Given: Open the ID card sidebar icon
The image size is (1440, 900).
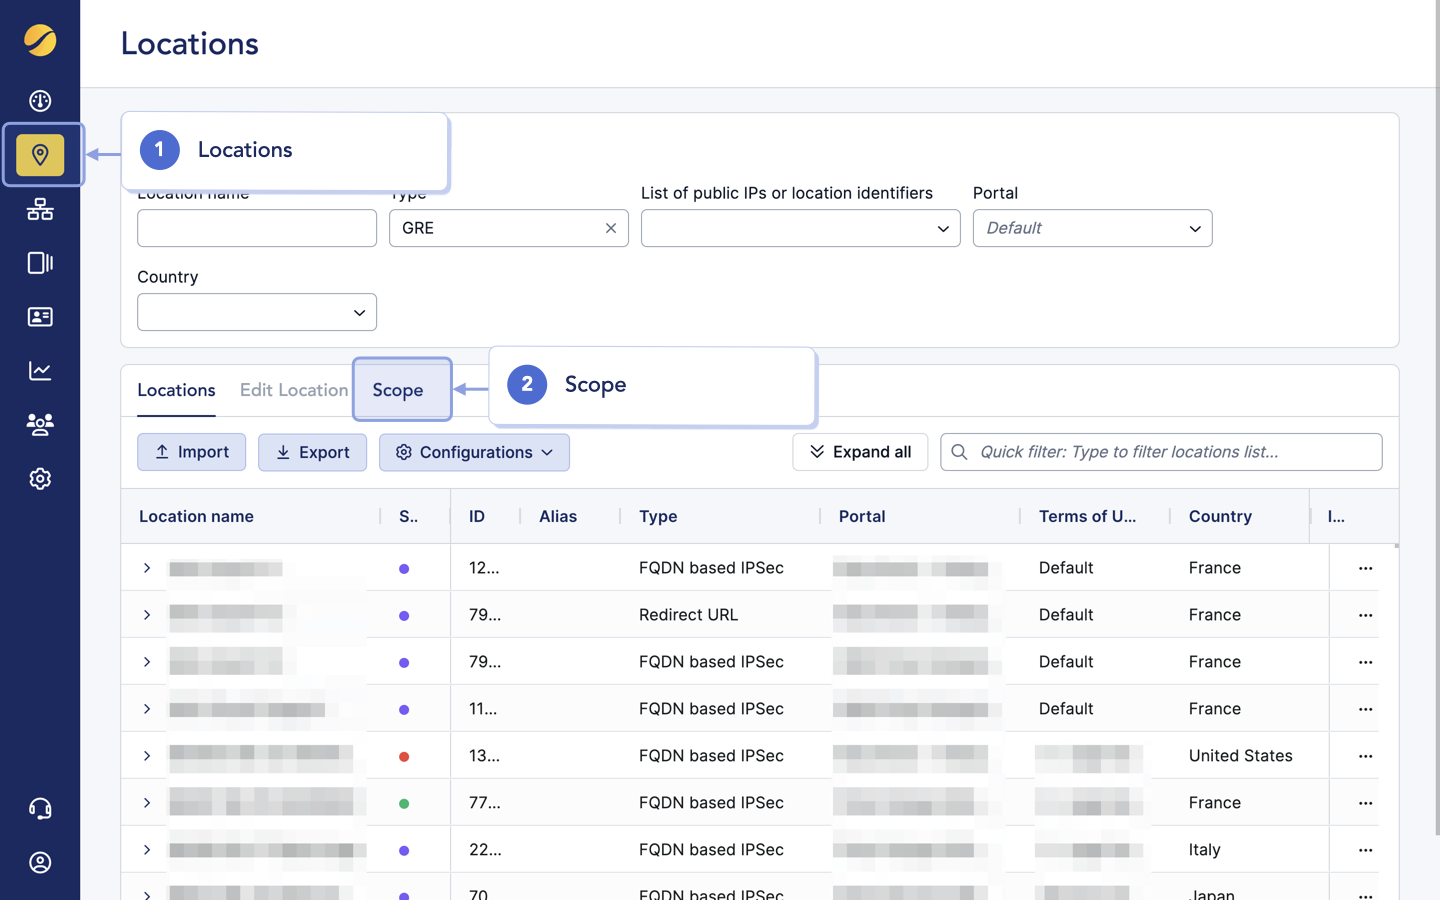Looking at the screenshot, I should [40, 317].
